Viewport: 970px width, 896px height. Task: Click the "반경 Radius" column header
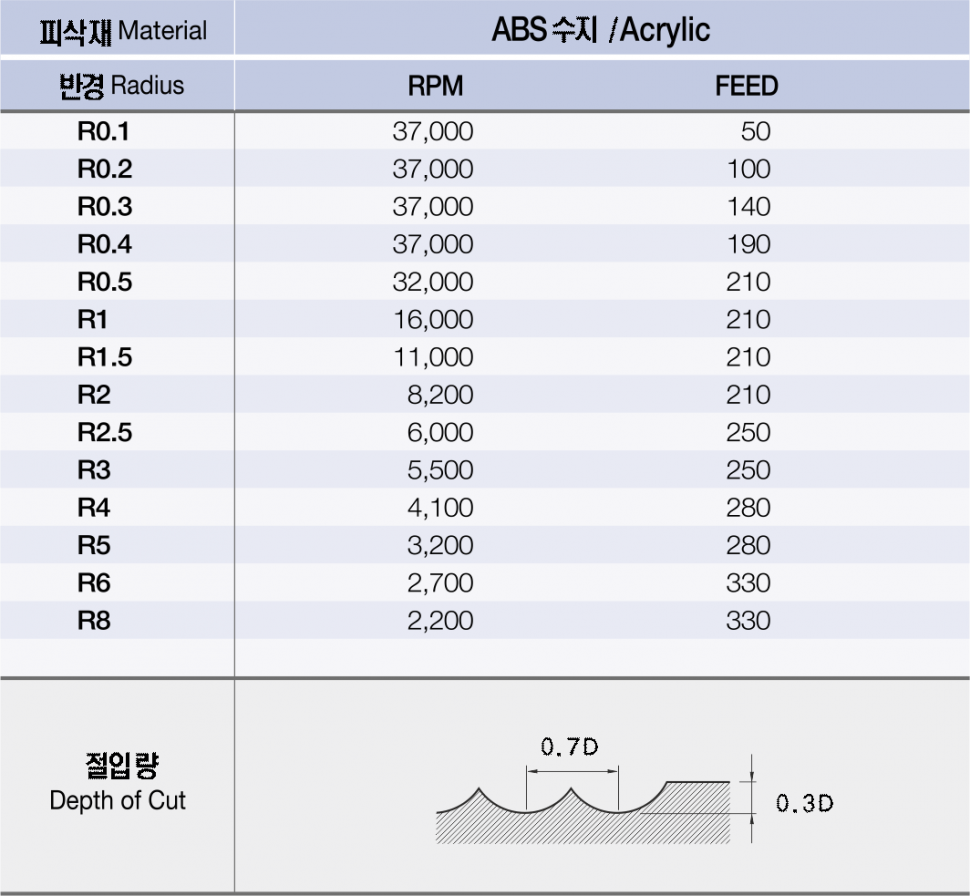pyautogui.click(x=122, y=86)
